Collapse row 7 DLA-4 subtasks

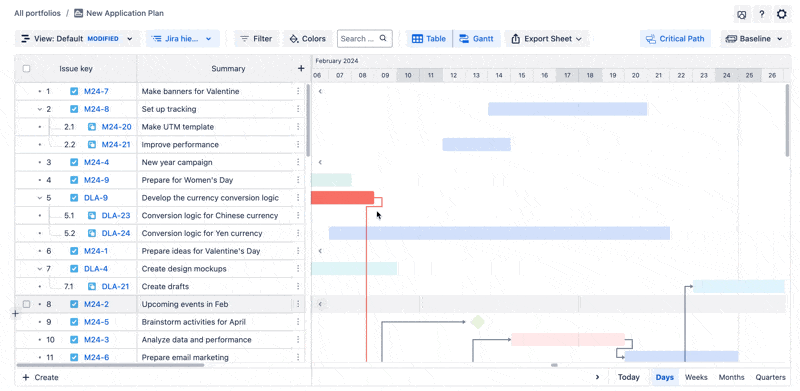pyautogui.click(x=39, y=268)
